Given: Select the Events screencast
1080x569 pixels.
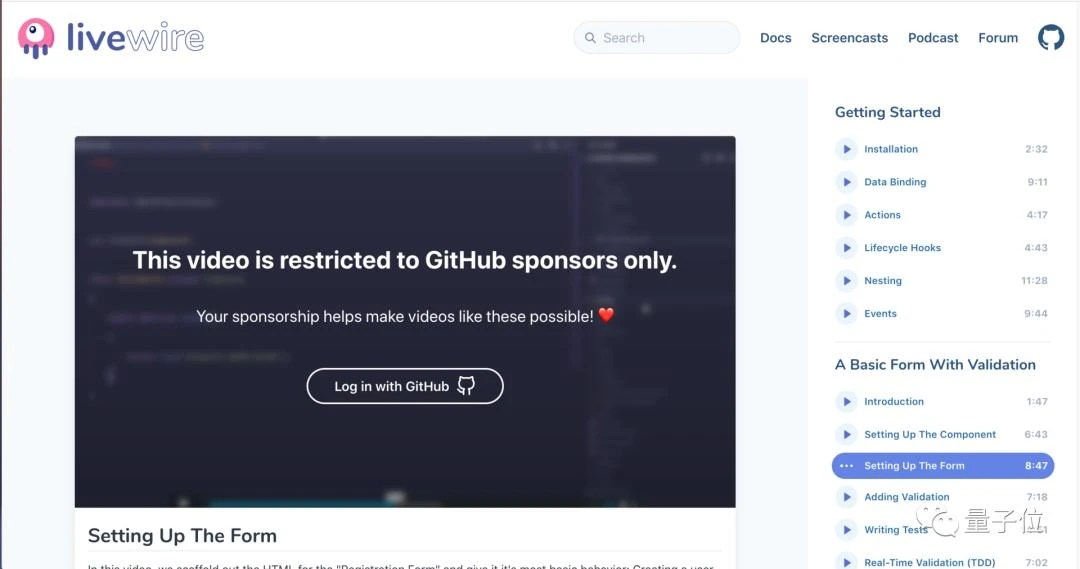Looking at the screenshot, I should tap(942, 313).
